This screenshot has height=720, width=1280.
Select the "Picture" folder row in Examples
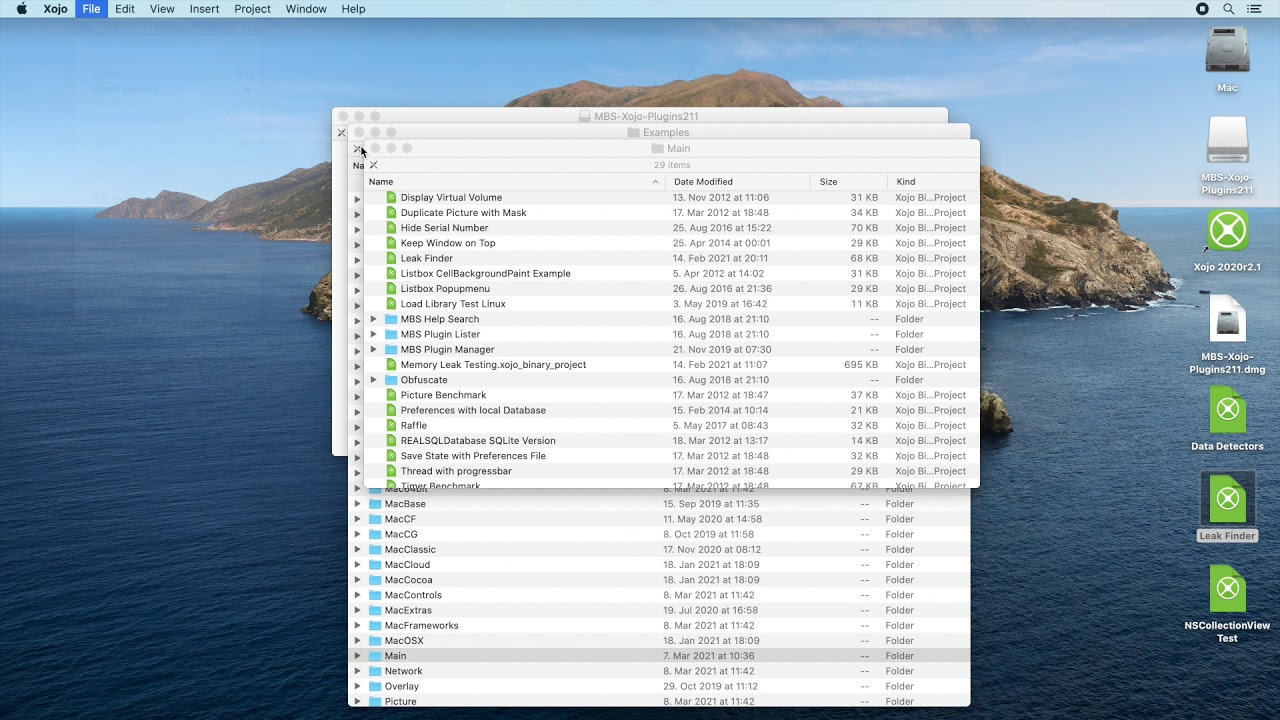pyautogui.click(x=659, y=701)
